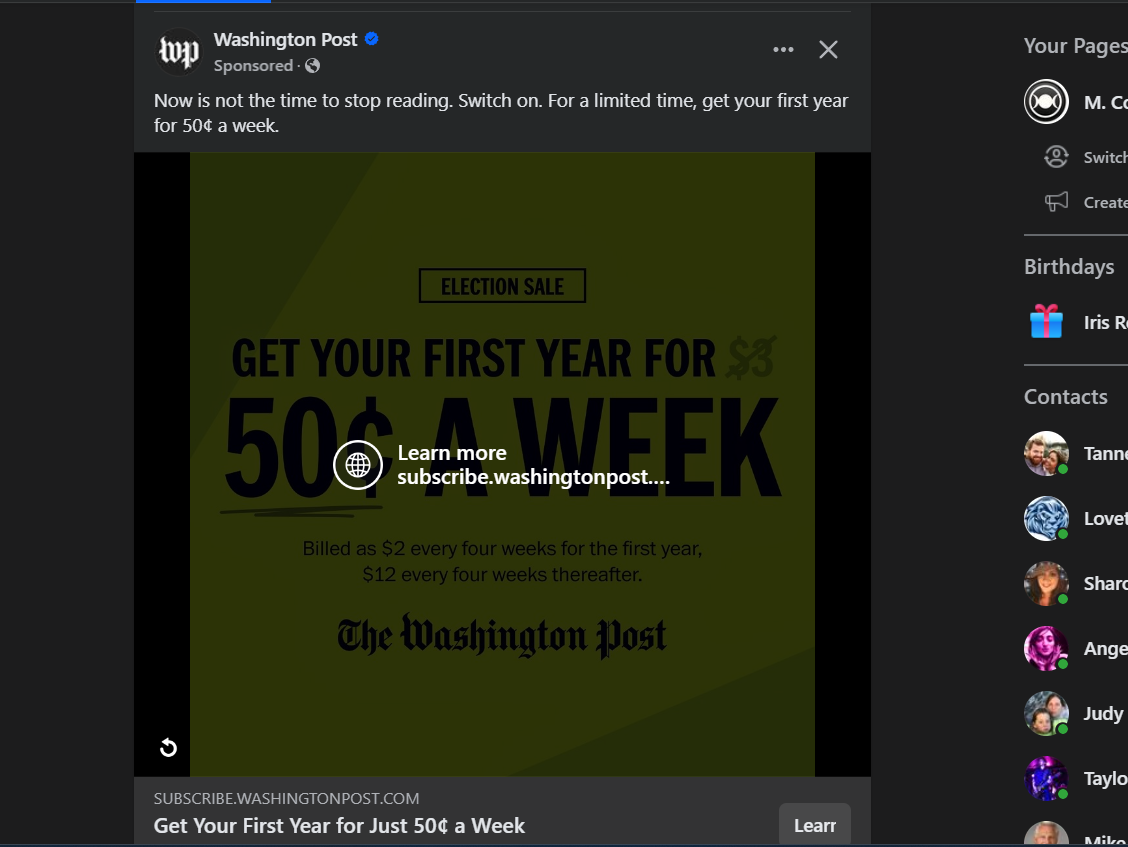Open a chat with Taylo from Contacts
Viewport: 1128px width, 847px height.
click(x=1046, y=778)
